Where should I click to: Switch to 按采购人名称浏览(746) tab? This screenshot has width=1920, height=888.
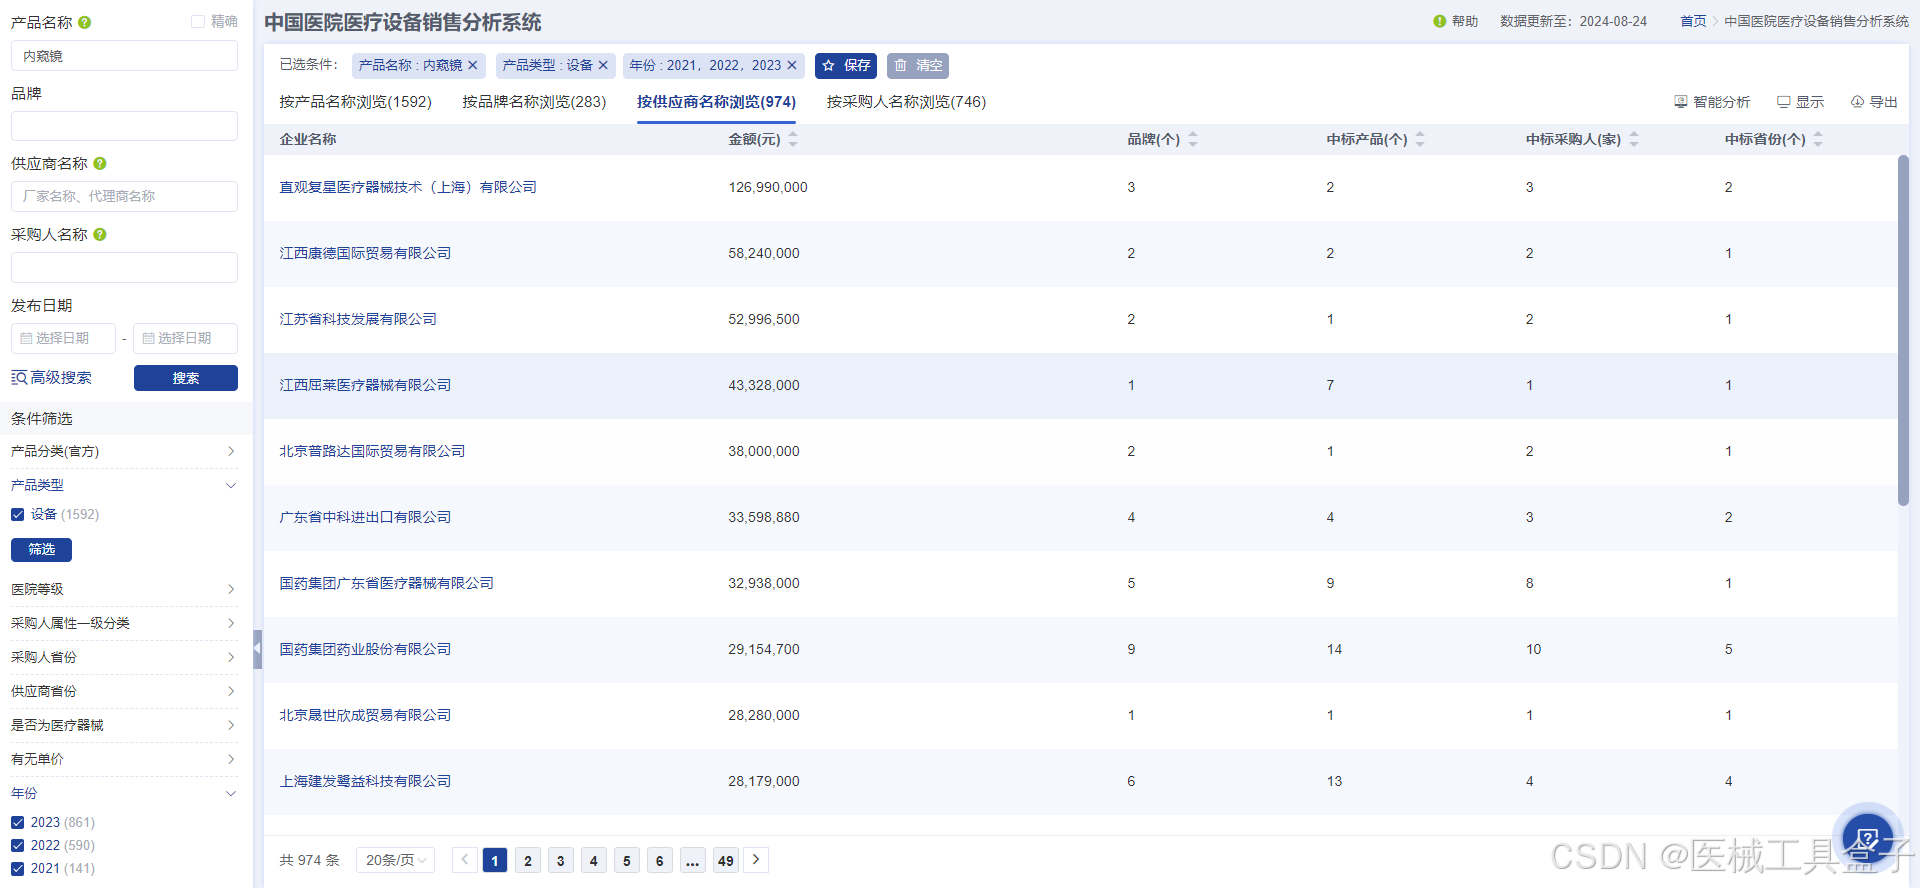point(906,102)
